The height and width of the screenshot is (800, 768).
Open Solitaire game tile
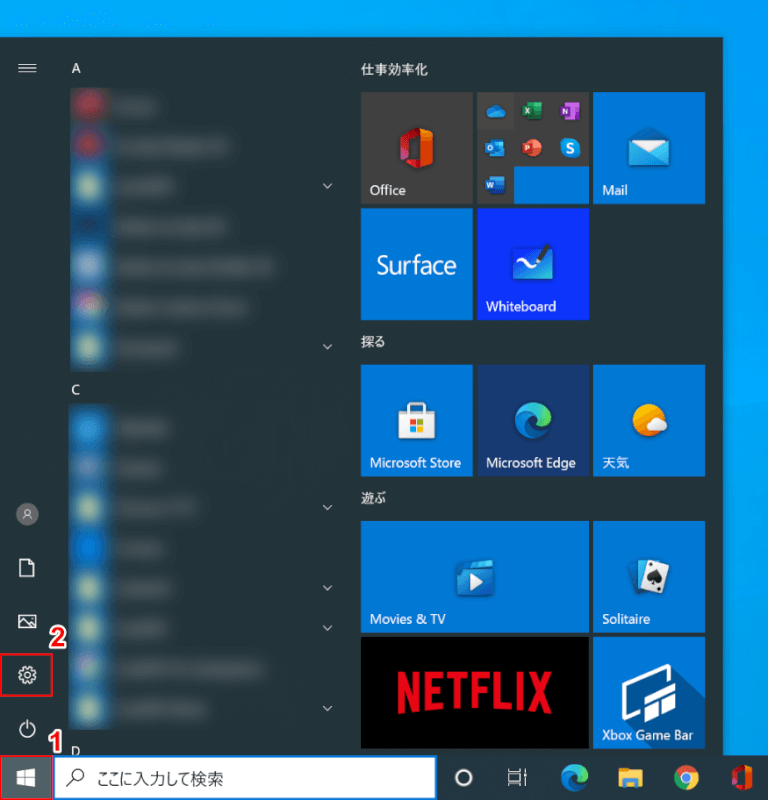[648, 576]
